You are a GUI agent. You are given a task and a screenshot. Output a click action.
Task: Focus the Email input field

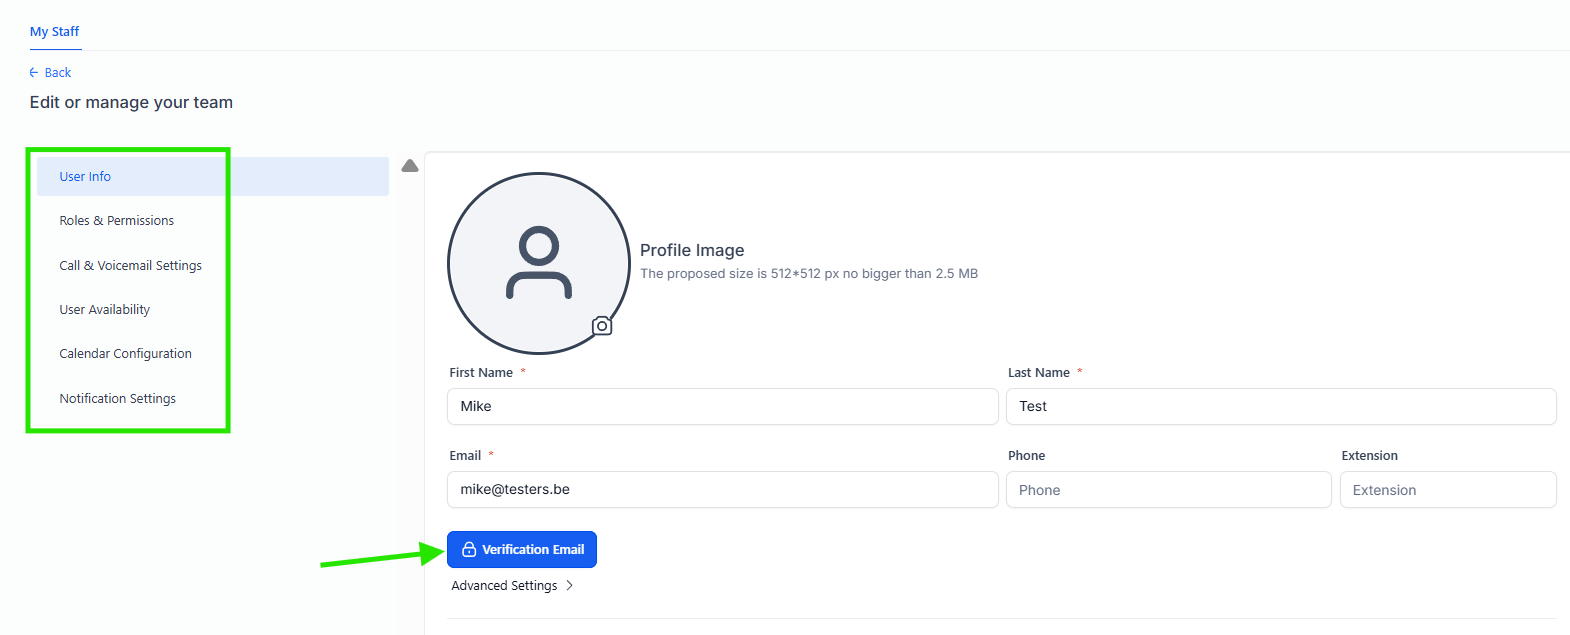(x=722, y=489)
